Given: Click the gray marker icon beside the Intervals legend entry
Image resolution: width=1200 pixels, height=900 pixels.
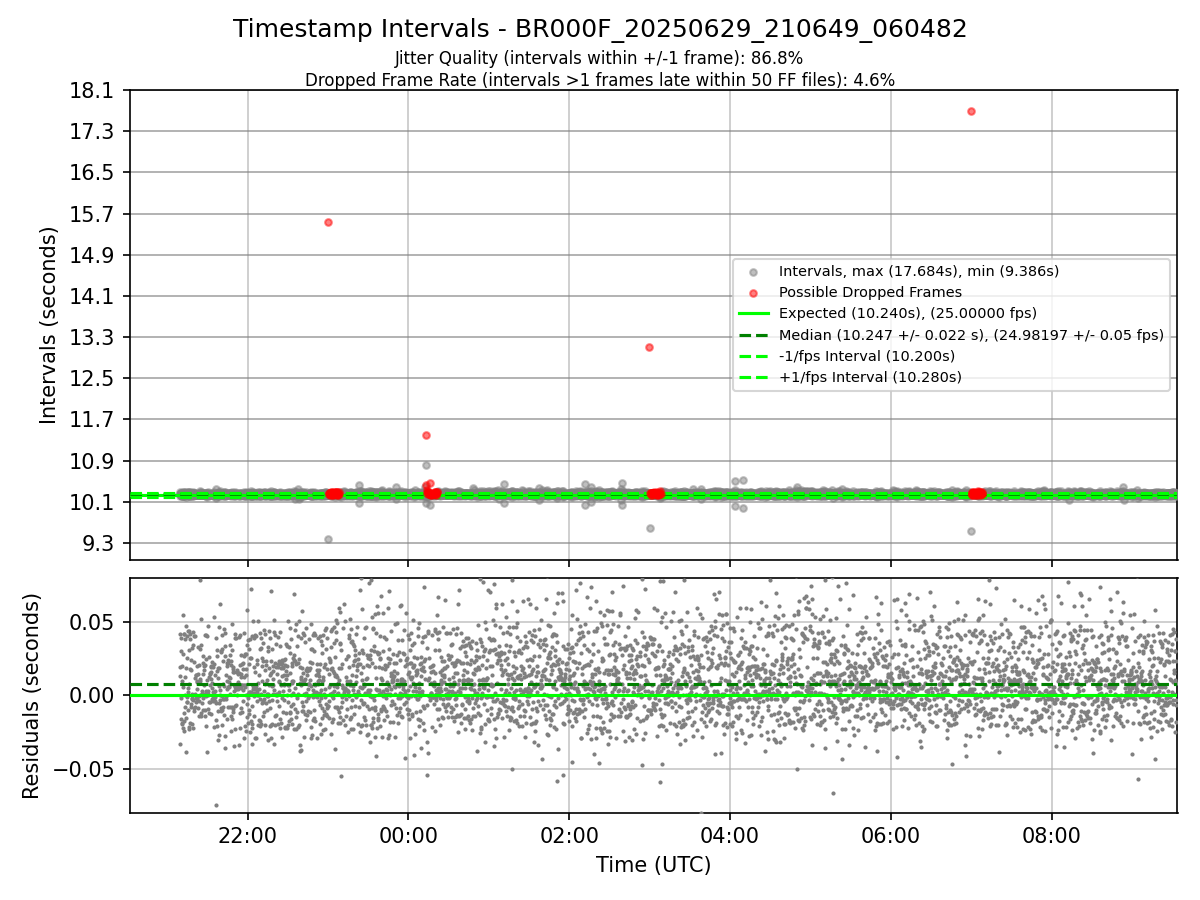Looking at the screenshot, I should (754, 271).
